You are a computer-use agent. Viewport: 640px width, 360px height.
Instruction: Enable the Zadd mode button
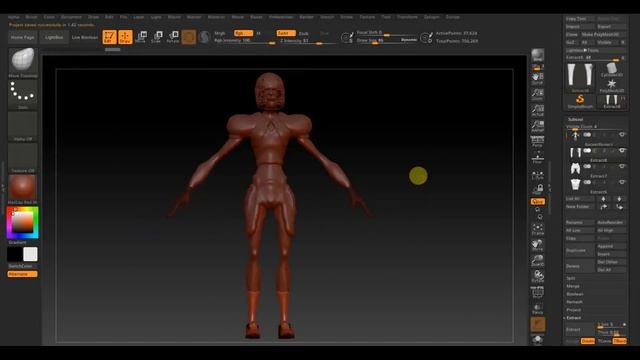286,33
